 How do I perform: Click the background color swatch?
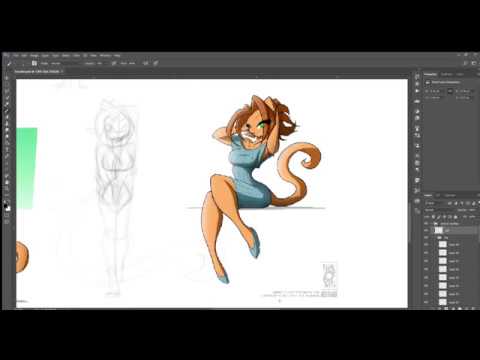[x=8, y=209]
